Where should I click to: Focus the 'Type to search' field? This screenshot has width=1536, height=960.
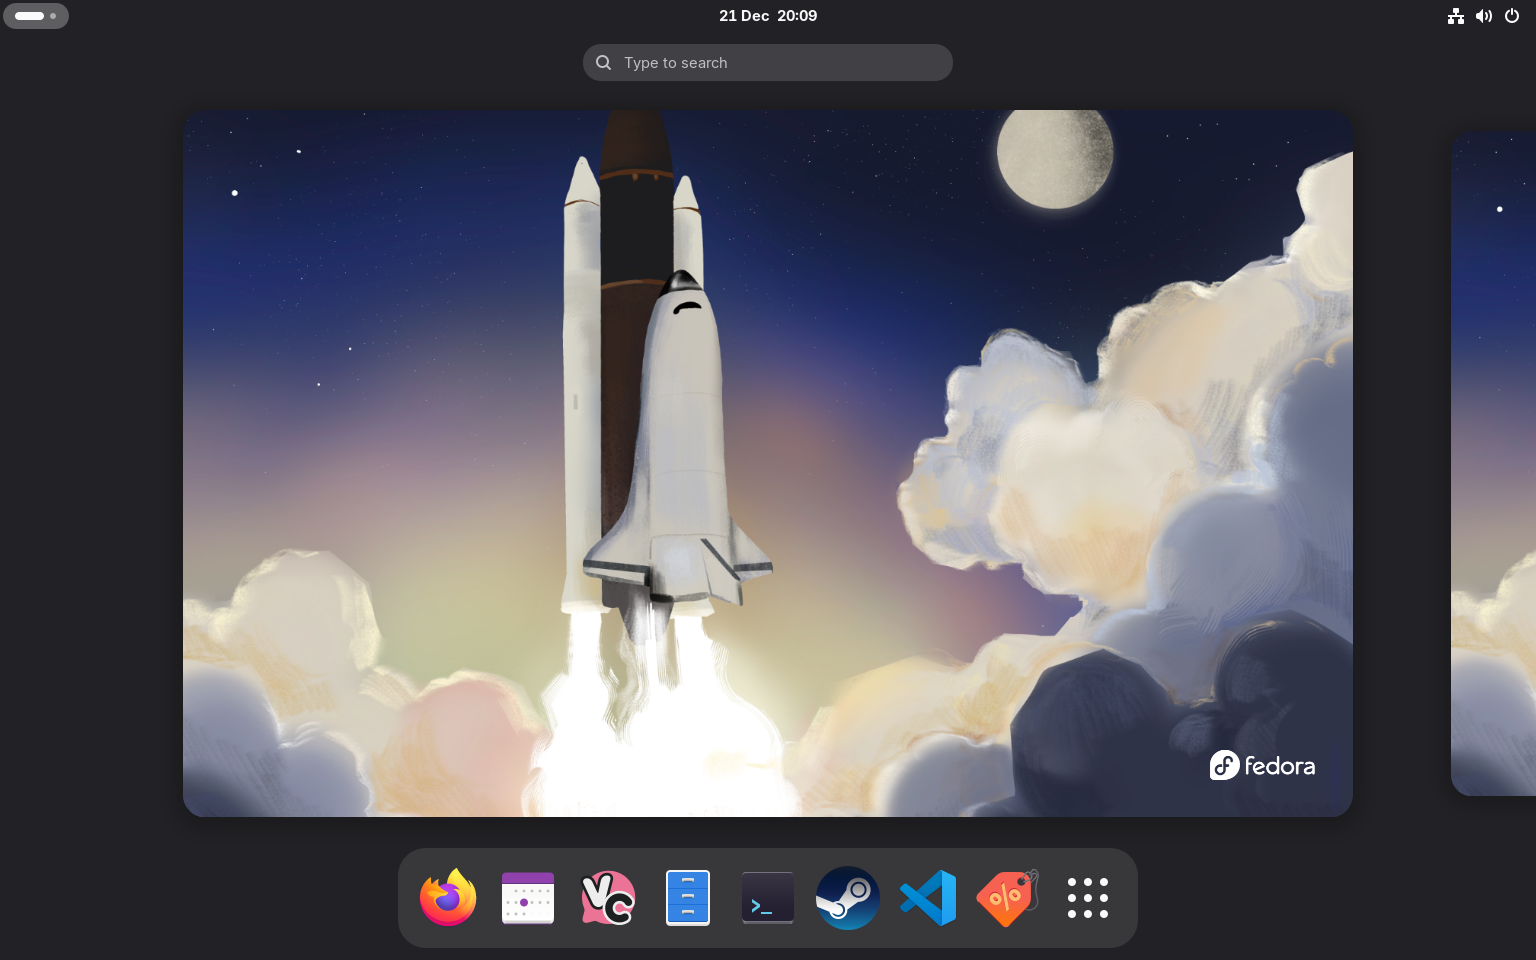pos(780,63)
